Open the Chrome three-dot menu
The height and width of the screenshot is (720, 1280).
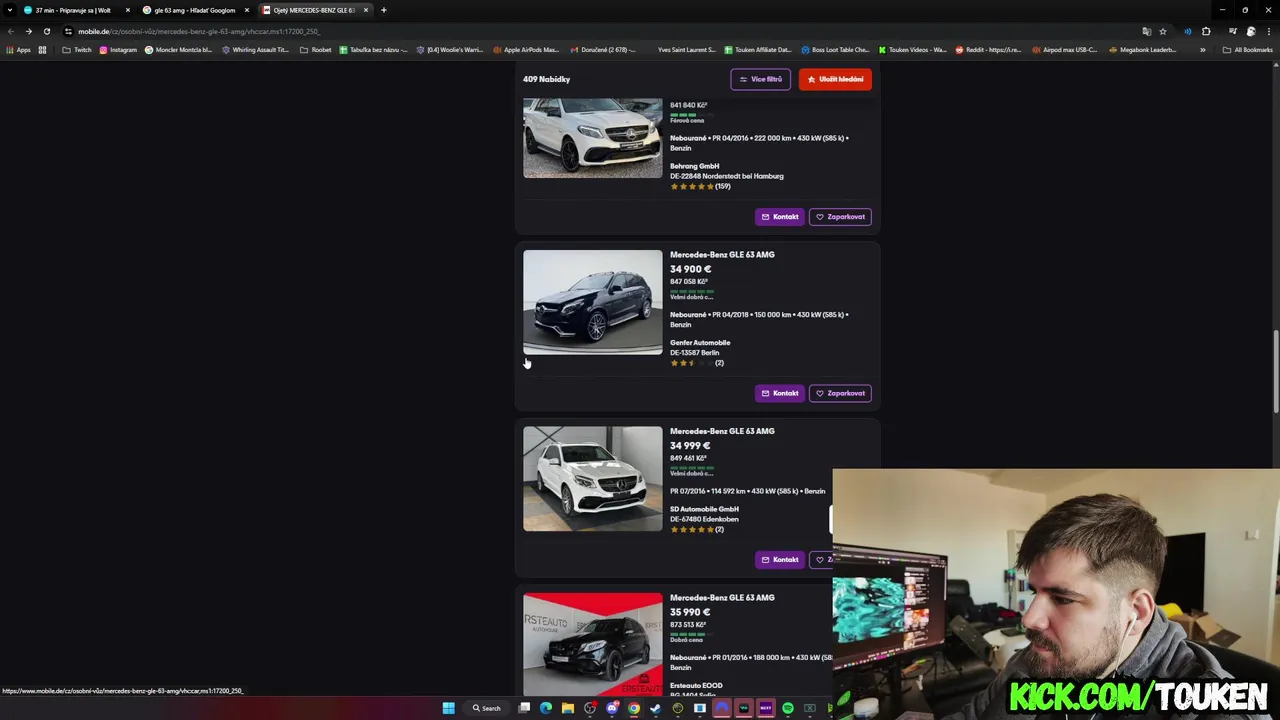pyautogui.click(x=1269, y=31)
